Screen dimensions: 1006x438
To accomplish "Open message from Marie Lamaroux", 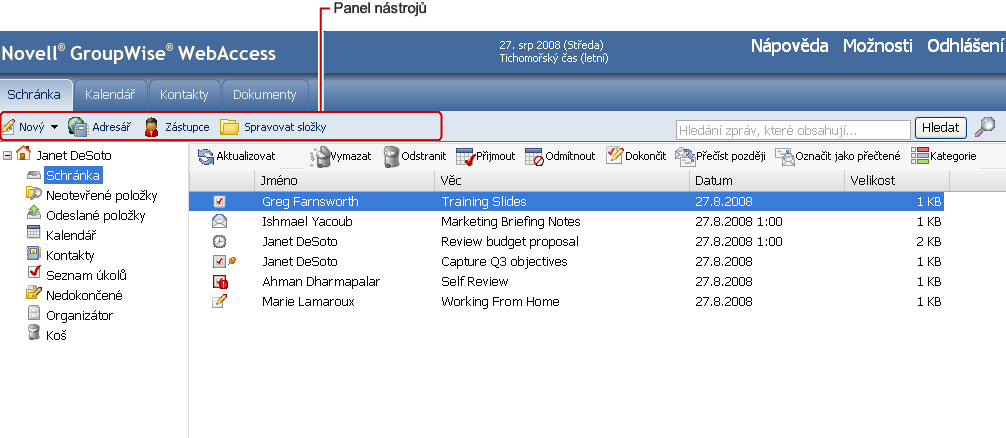I will coord(309,301).
